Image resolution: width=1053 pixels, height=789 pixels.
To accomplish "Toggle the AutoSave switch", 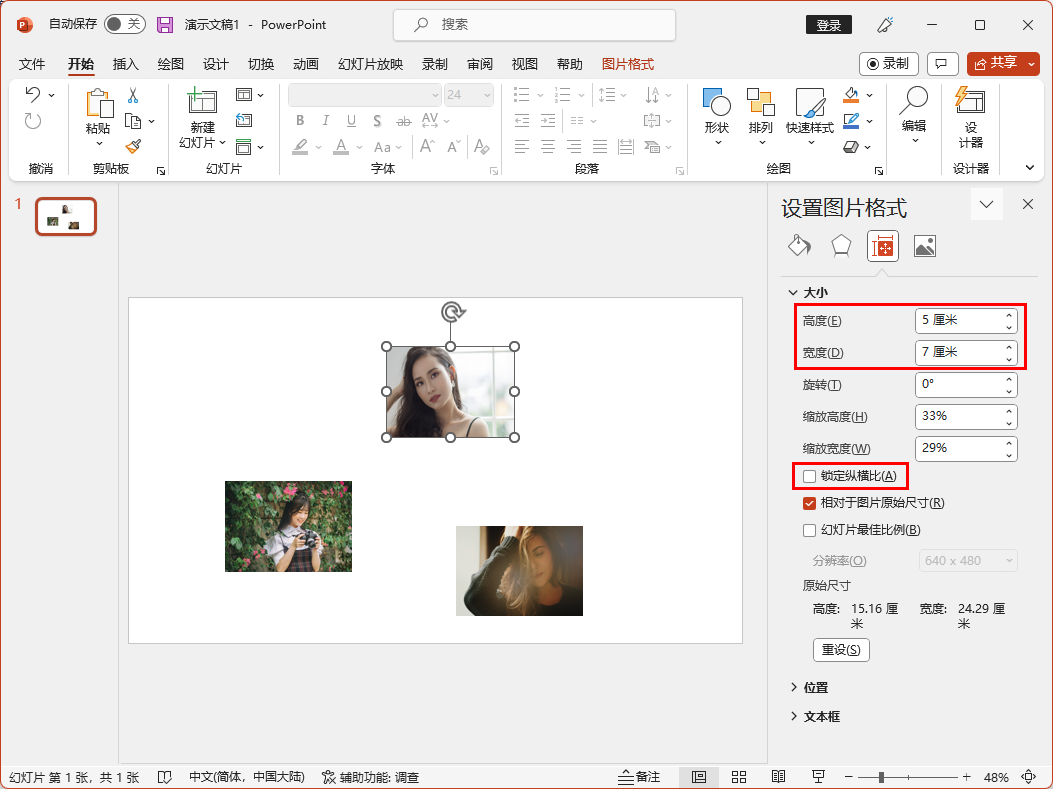I will point(125,24).
